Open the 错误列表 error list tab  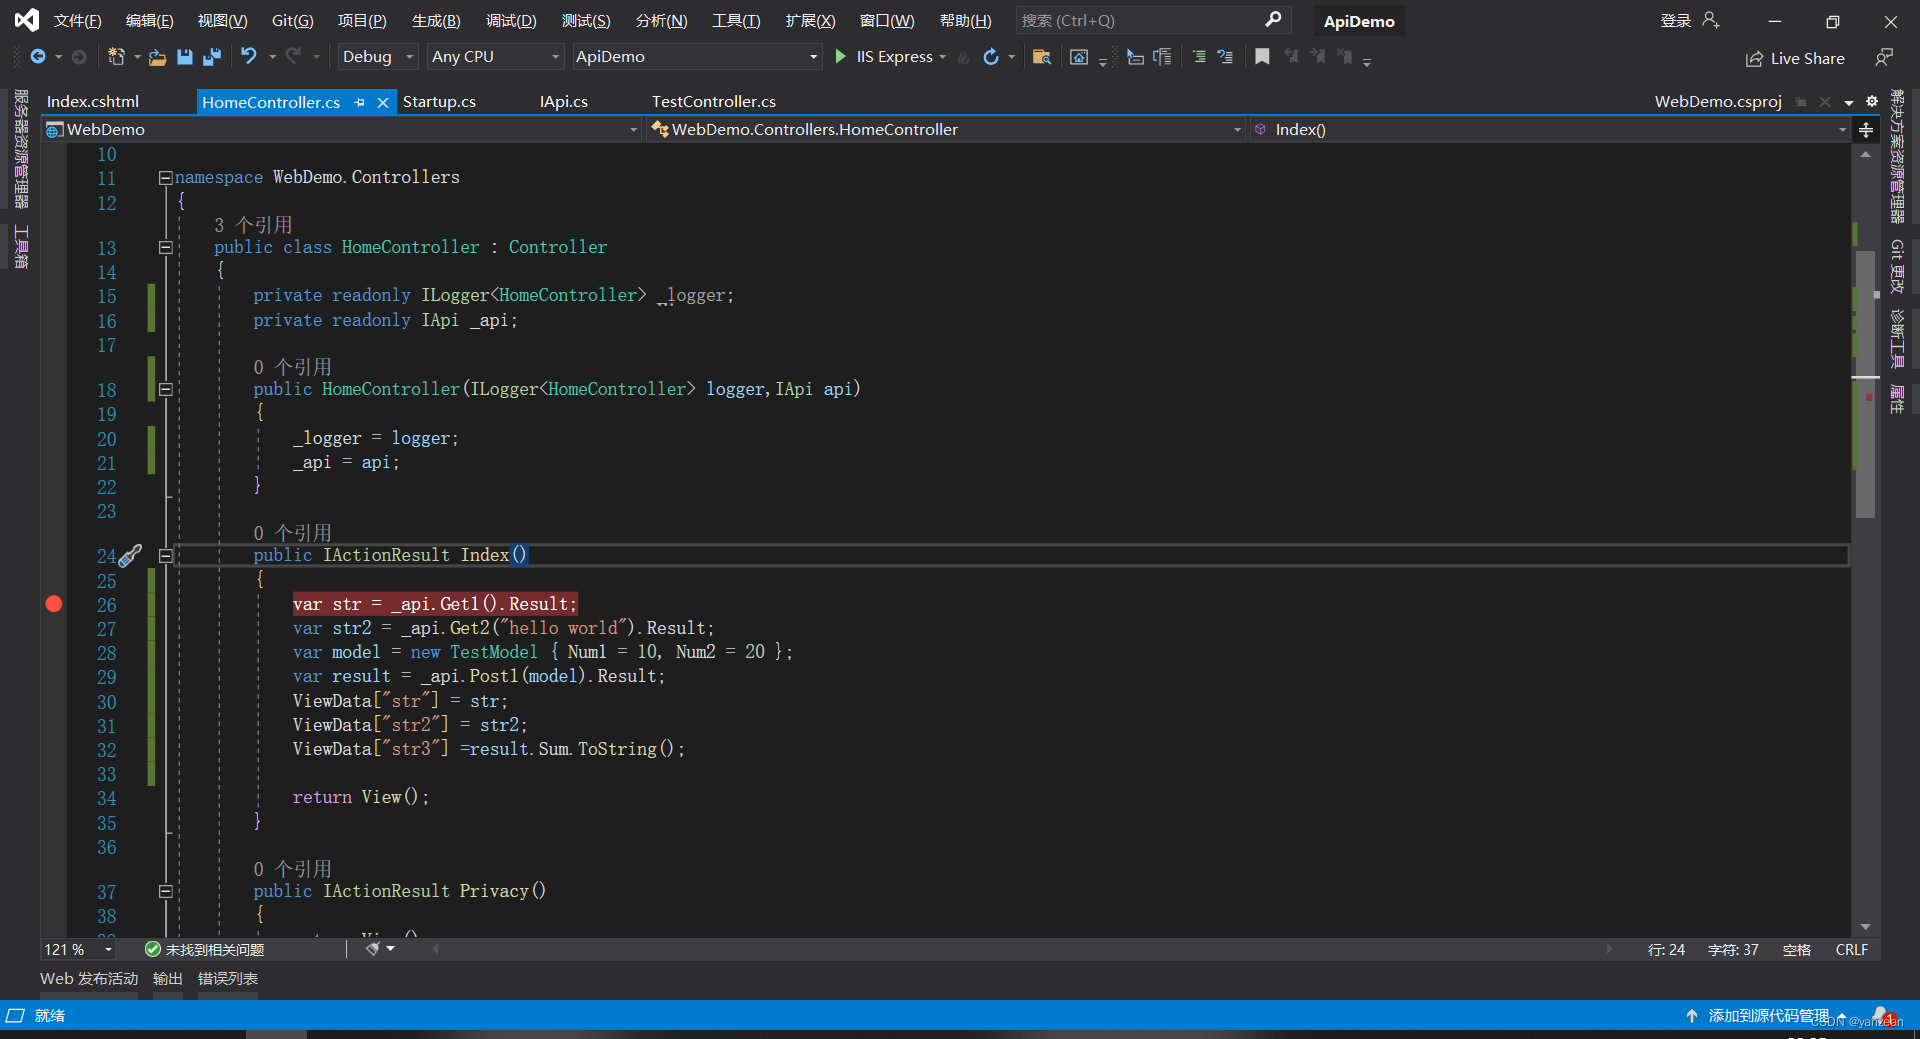[x=228, y=979]
